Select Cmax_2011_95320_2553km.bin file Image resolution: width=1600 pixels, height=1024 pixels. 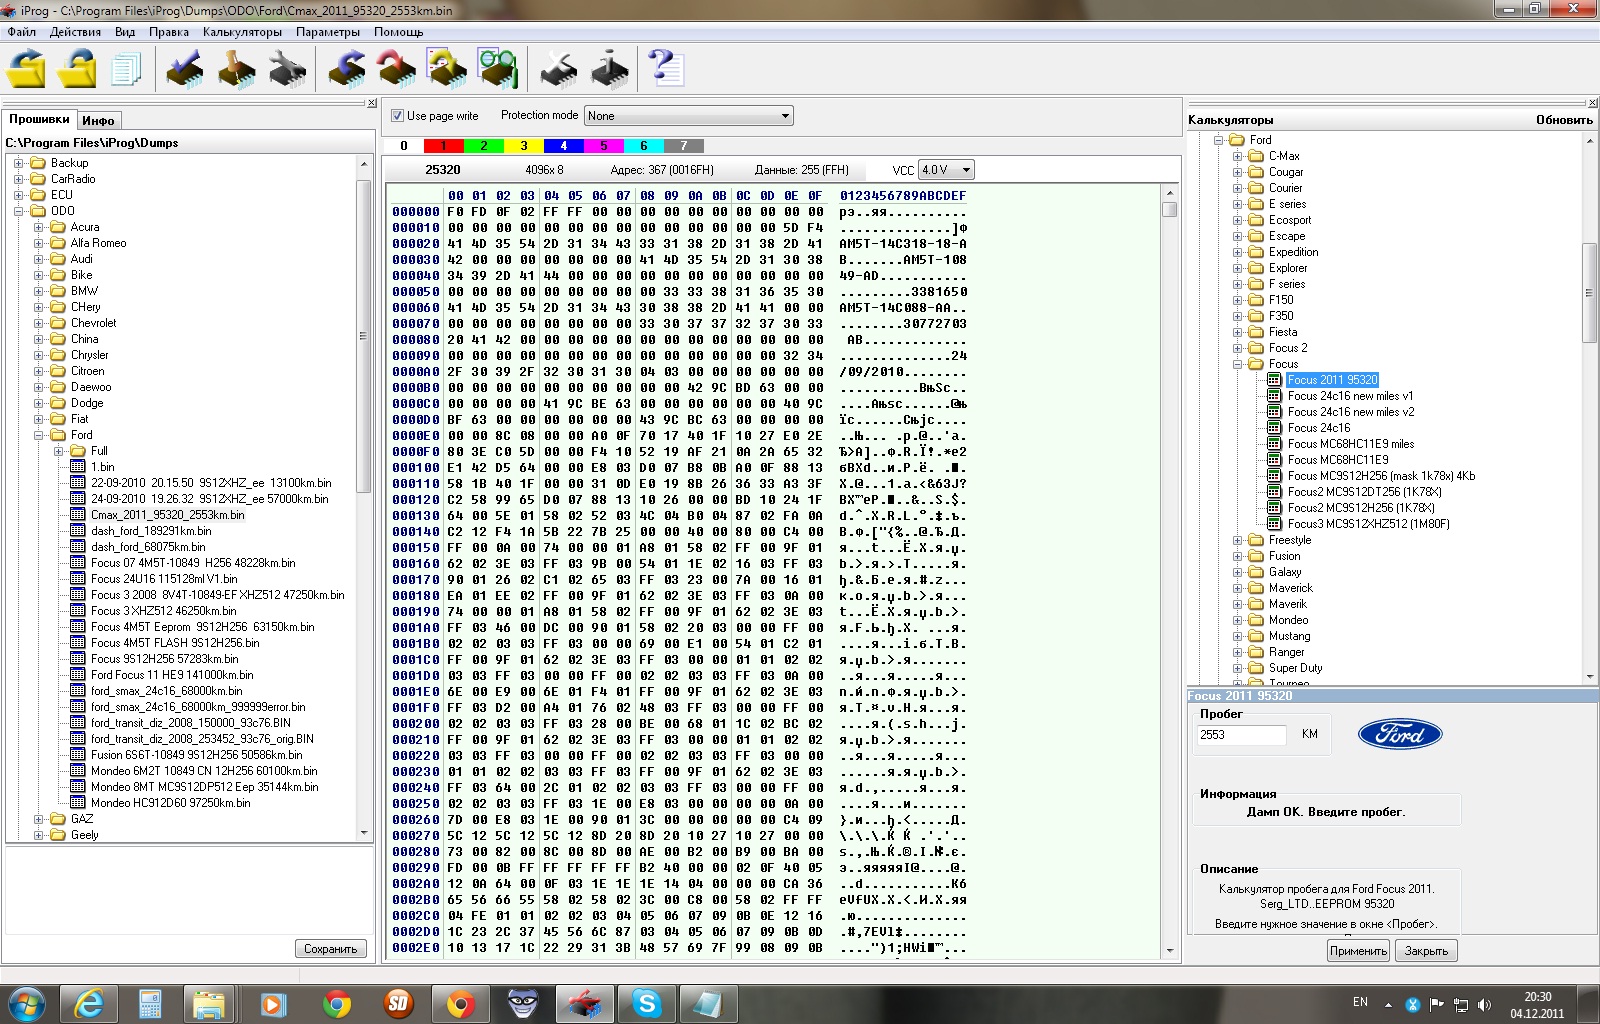(x=168, y=515)
